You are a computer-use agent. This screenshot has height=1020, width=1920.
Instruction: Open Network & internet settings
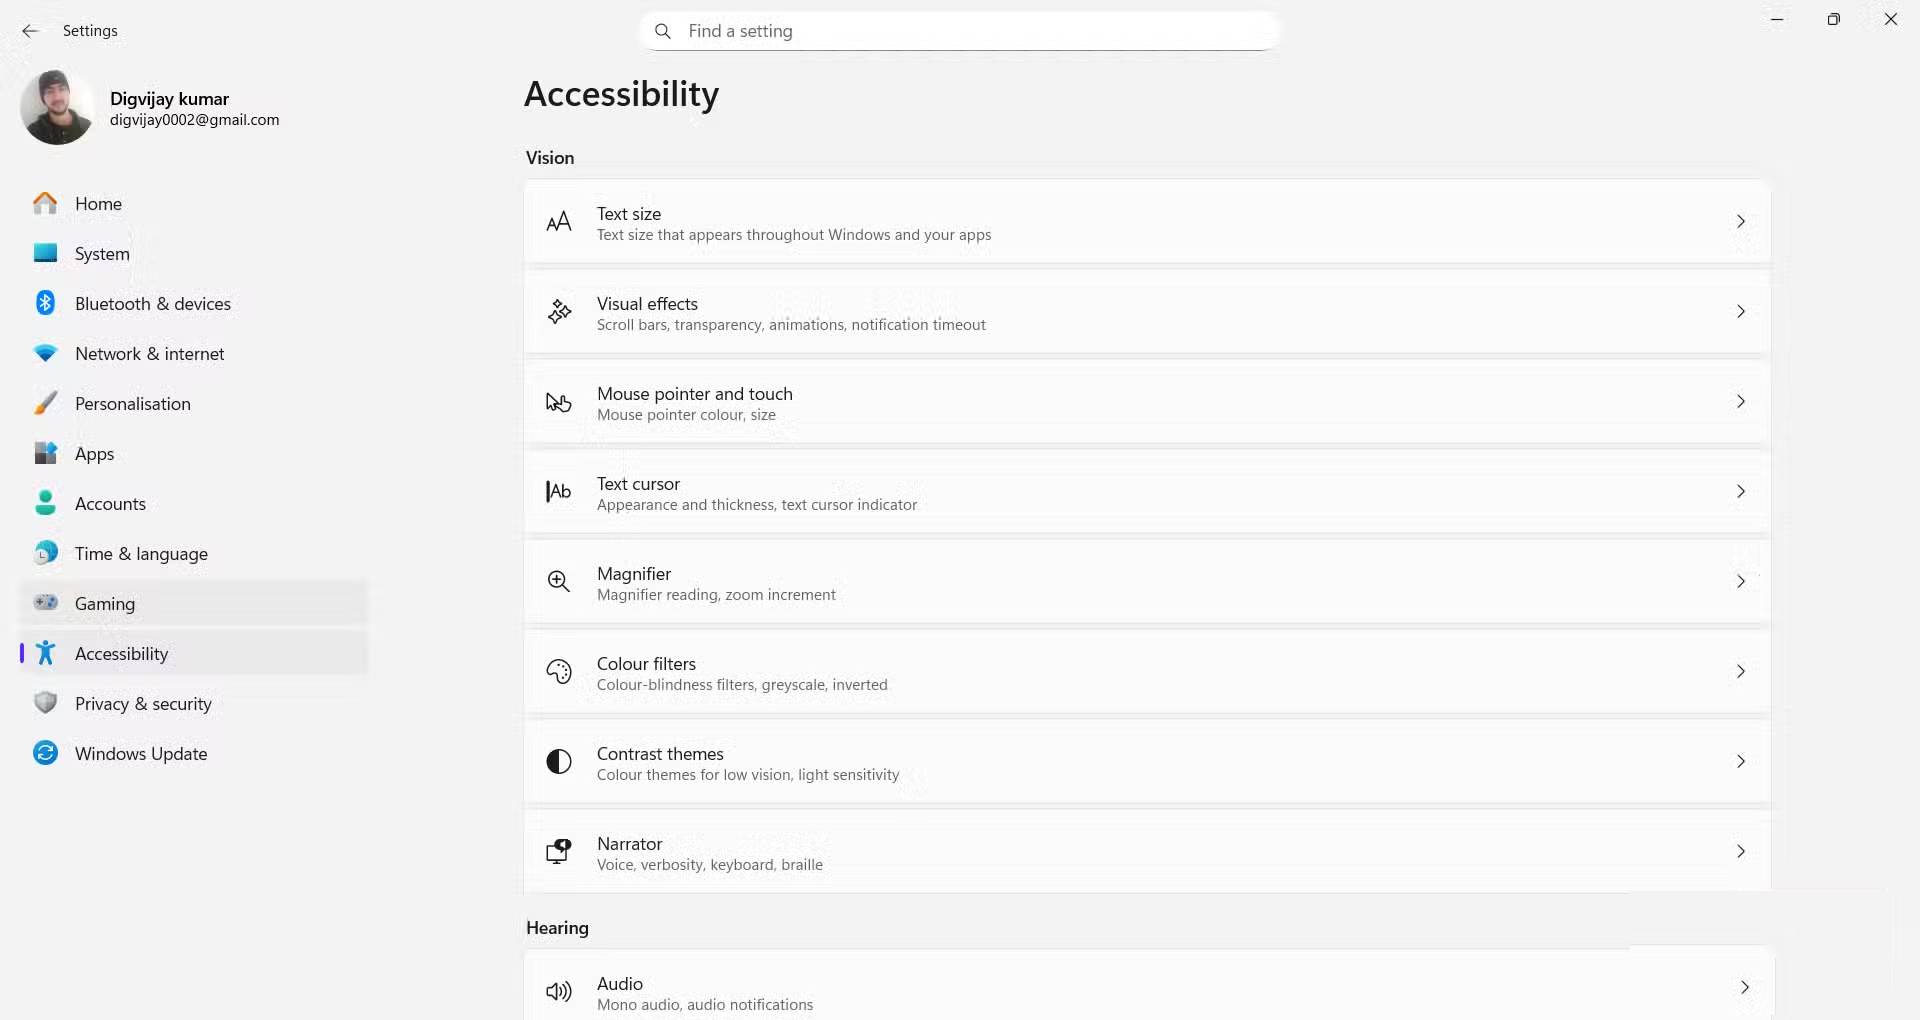pos(149,354)
